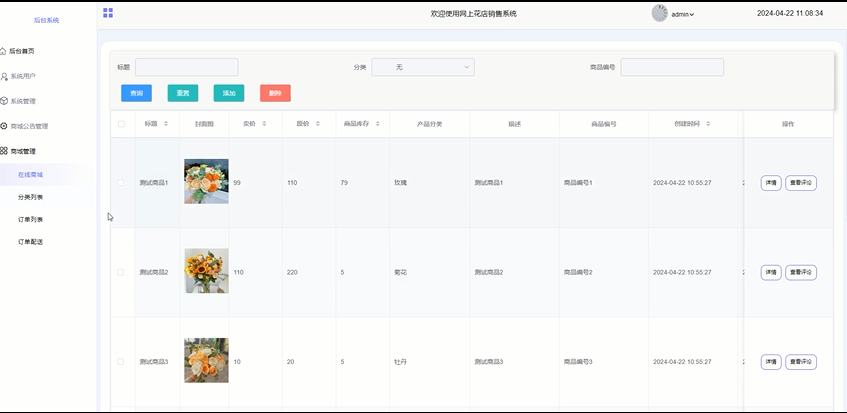Click the 产品分类 column header
The image size is (847, 413).
click(429, 124)
